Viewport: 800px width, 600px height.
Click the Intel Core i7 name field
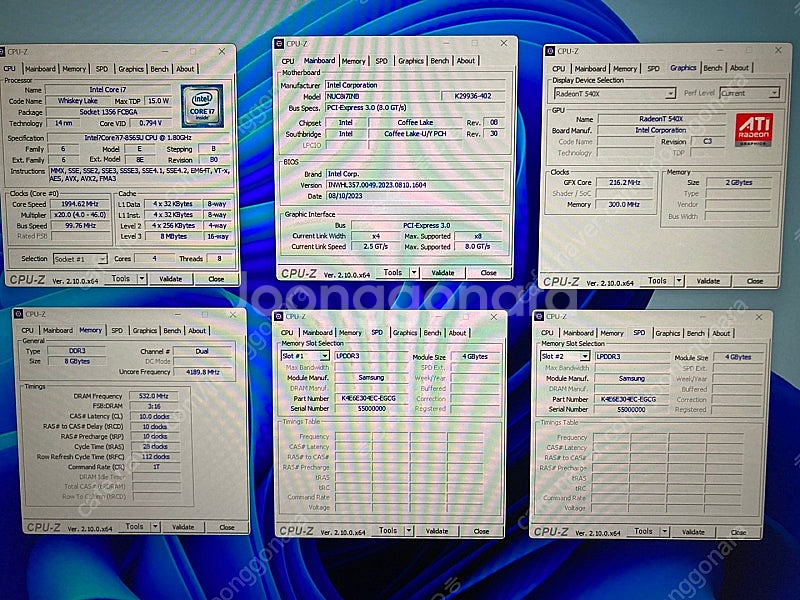[108, 90]
